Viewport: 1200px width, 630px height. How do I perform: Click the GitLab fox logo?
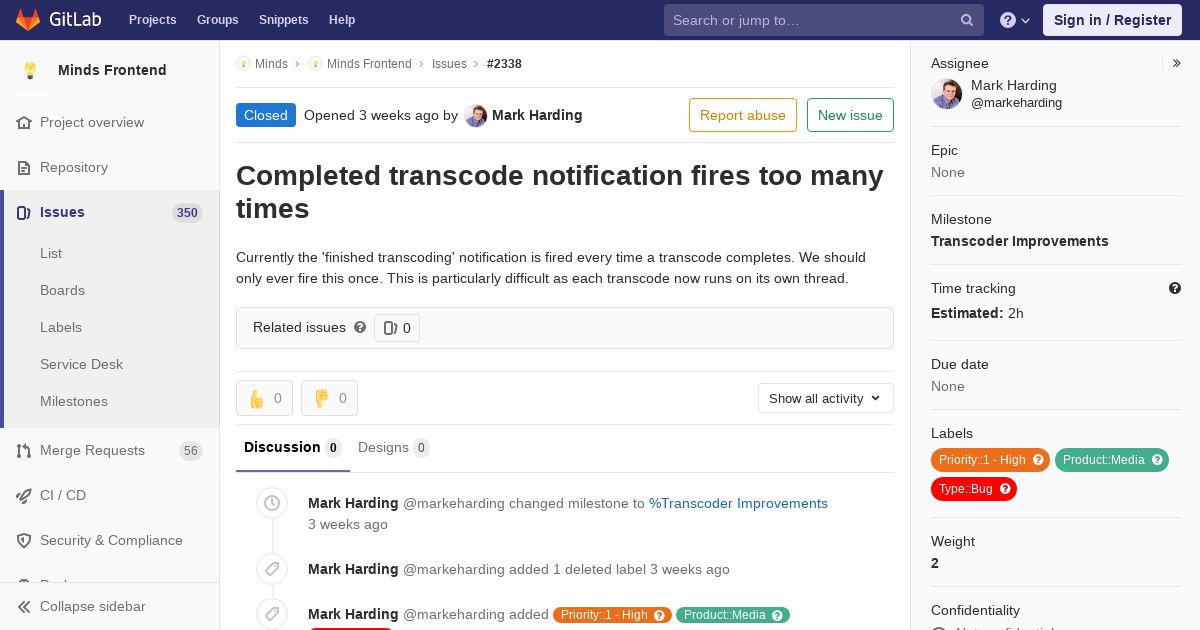[28, 19]
